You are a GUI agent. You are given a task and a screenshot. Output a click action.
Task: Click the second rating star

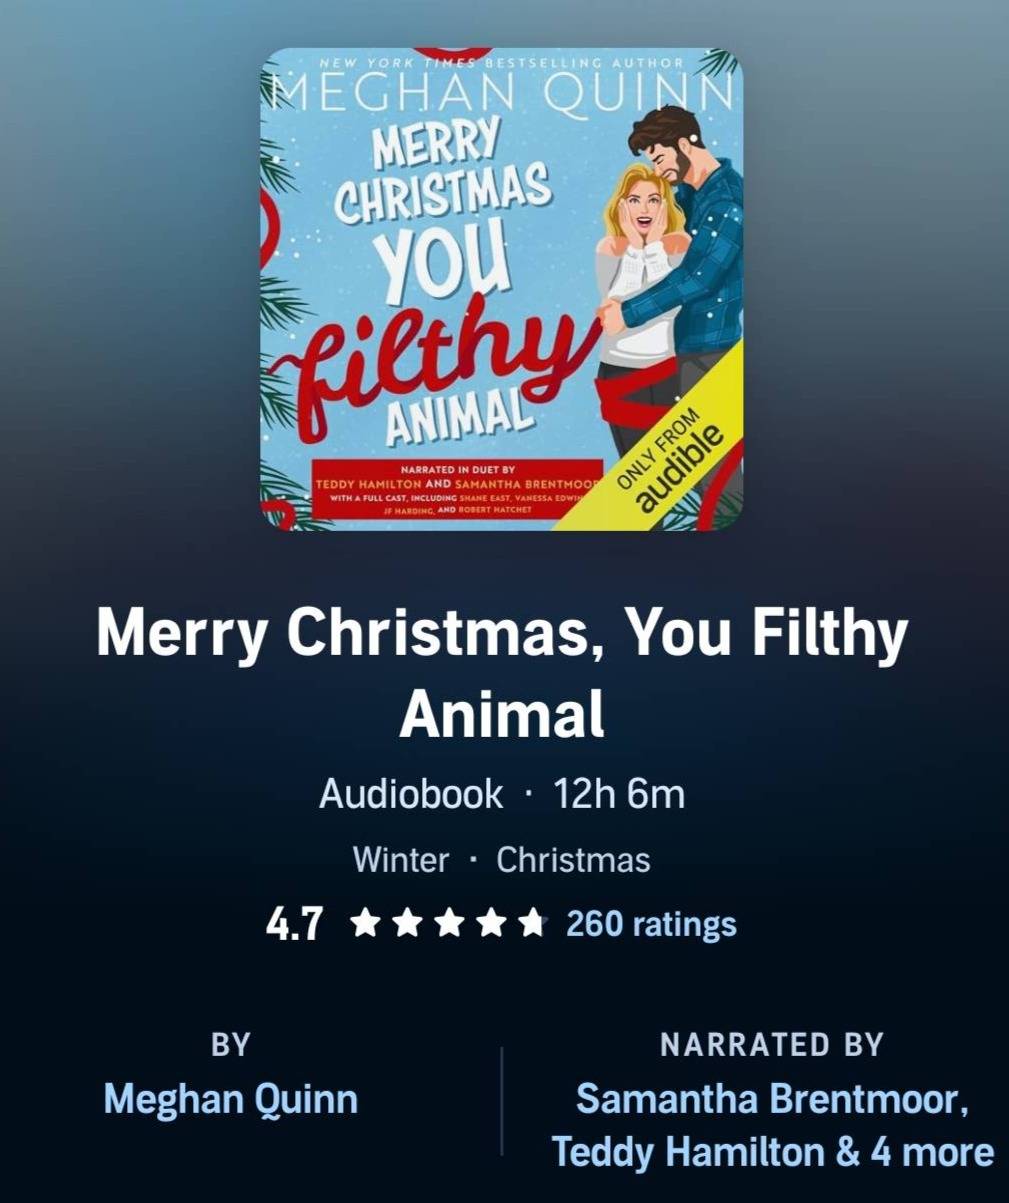click(407, 924)
